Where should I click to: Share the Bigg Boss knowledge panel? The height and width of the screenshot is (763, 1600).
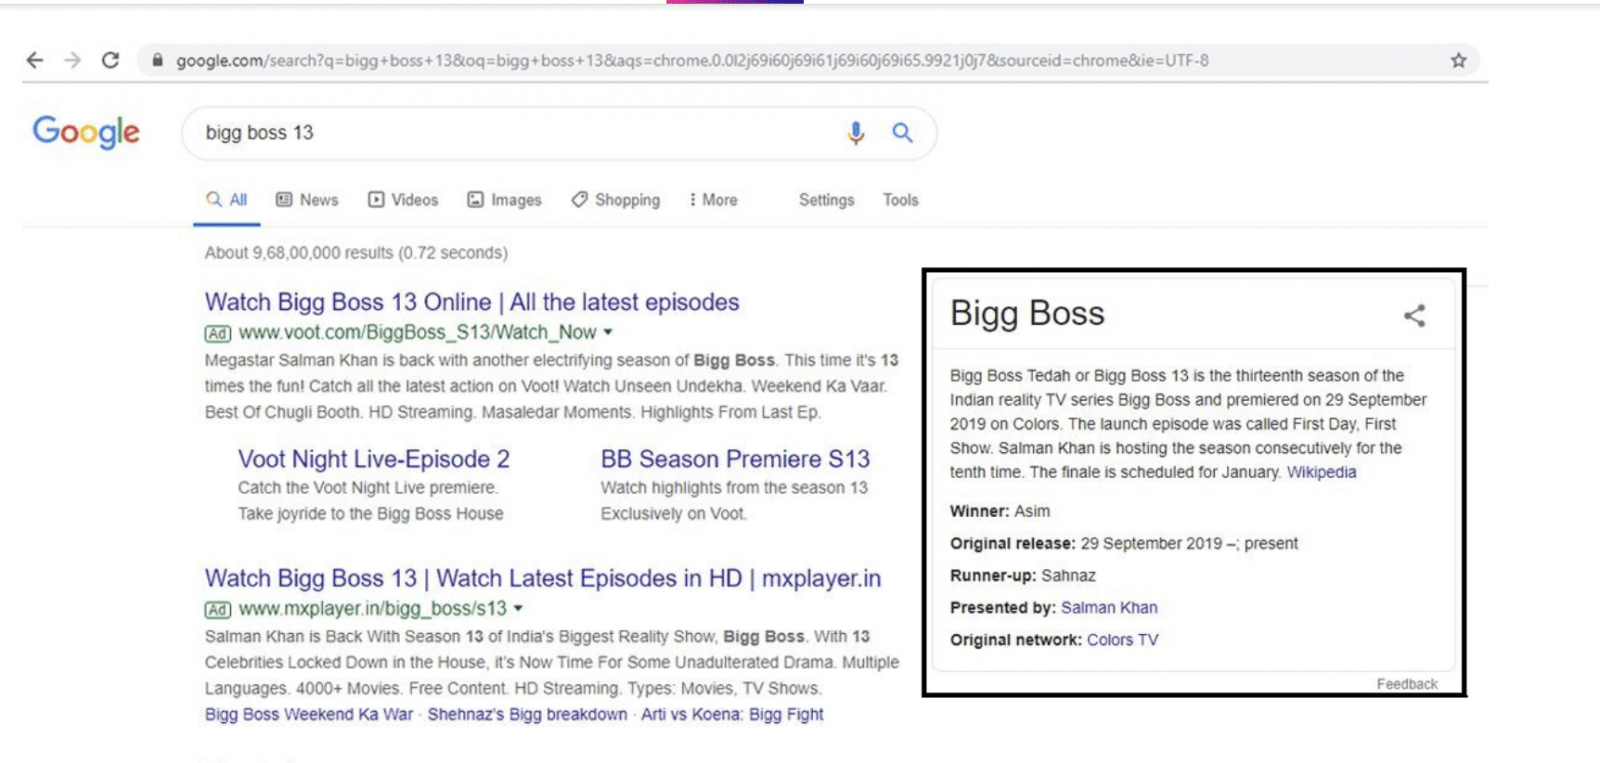pos(1414,316)
